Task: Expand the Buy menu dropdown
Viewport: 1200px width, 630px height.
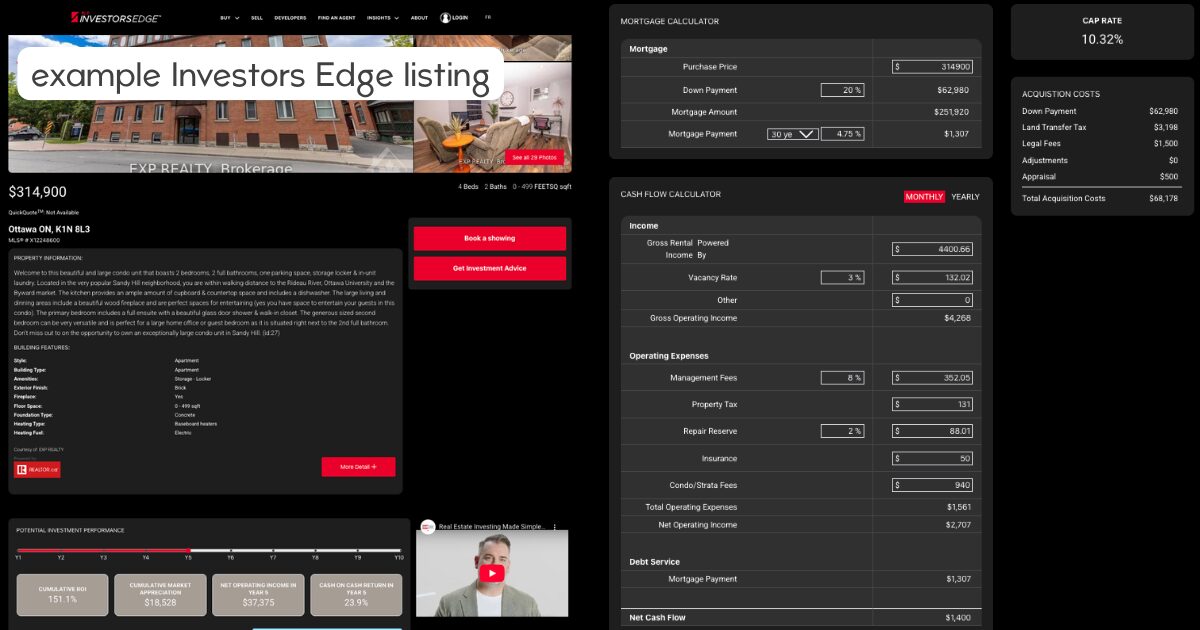Action: [229, 17]
